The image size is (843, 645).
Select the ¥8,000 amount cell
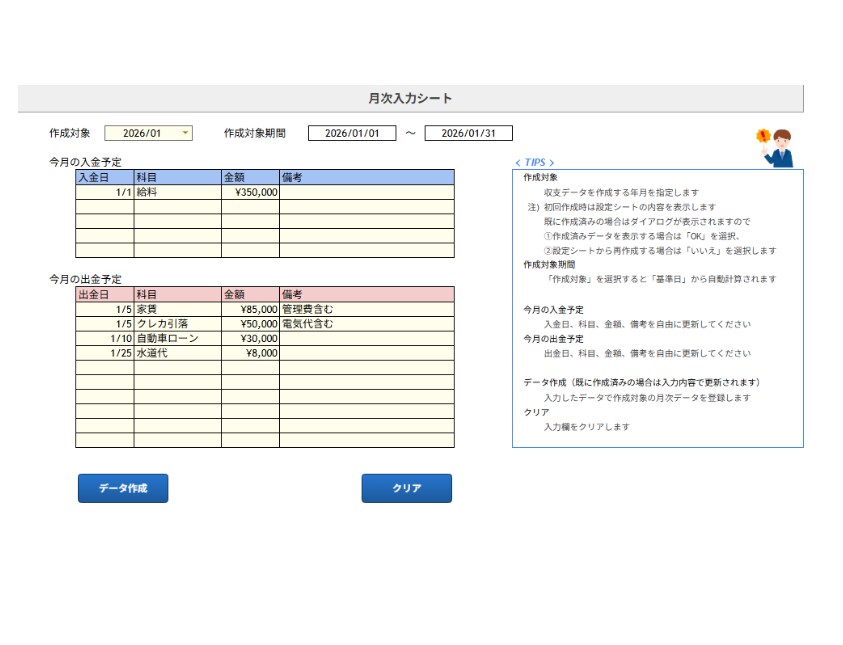pos(250,353)
